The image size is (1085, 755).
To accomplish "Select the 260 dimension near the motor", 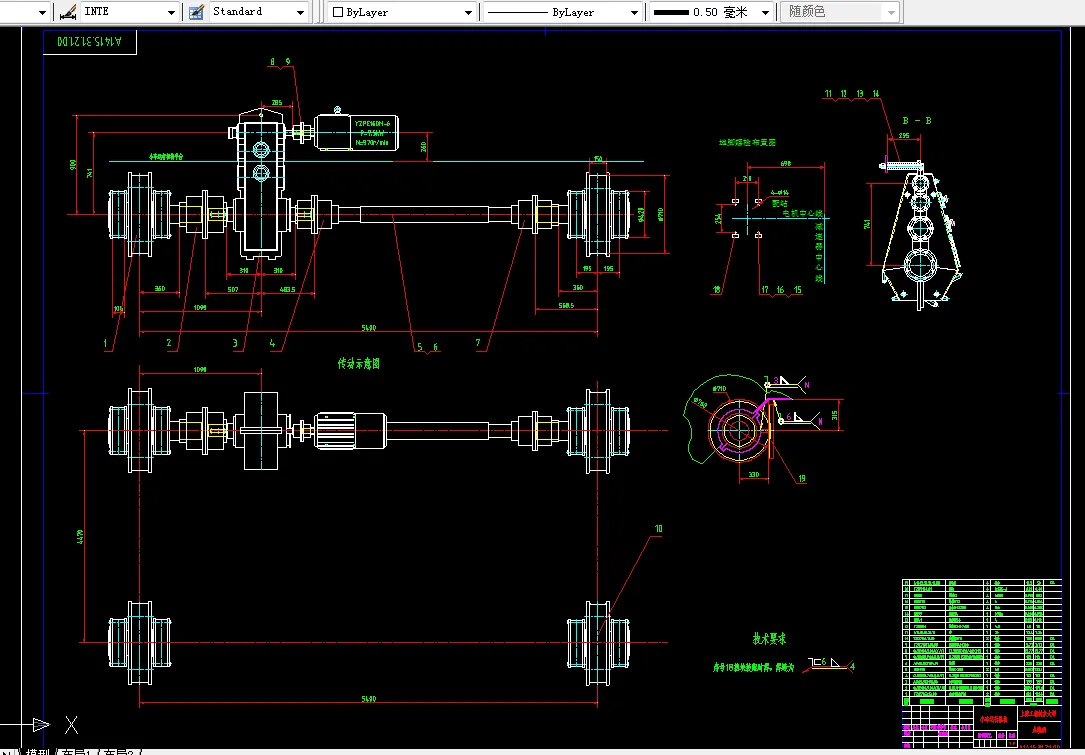I will [x=423, y=147].
